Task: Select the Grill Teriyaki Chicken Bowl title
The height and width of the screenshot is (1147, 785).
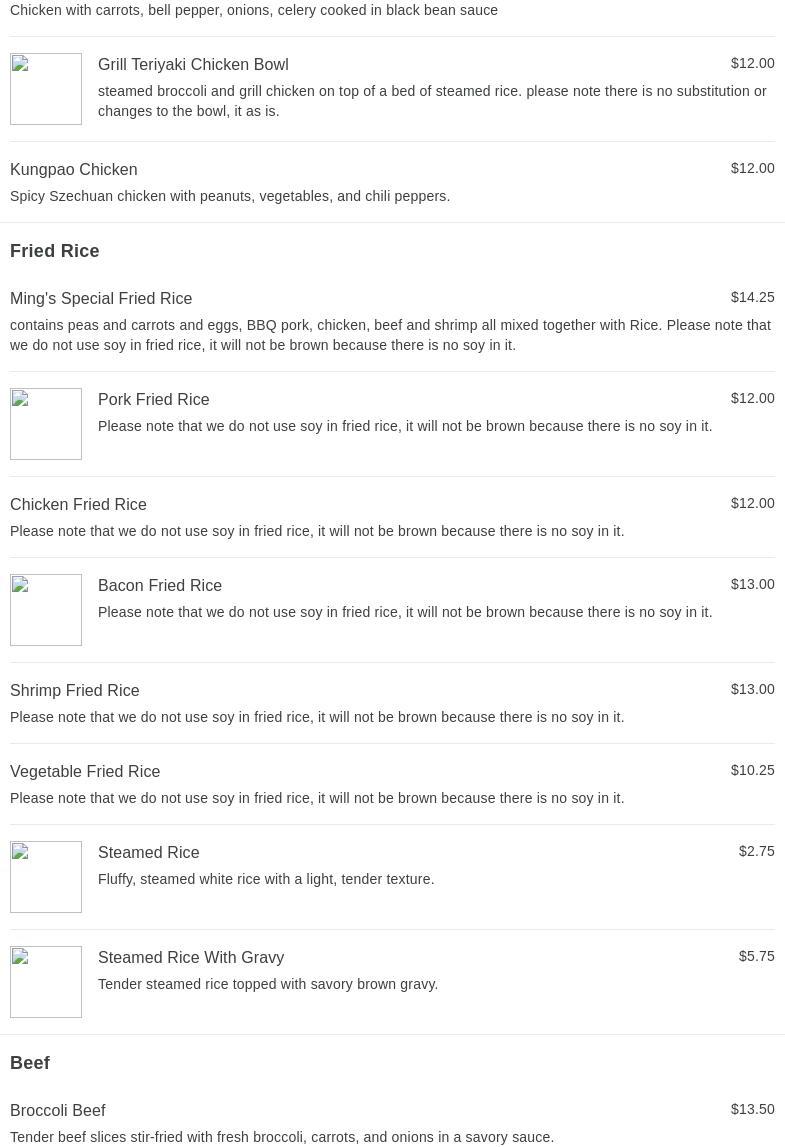Action: [x=193, y=64]
